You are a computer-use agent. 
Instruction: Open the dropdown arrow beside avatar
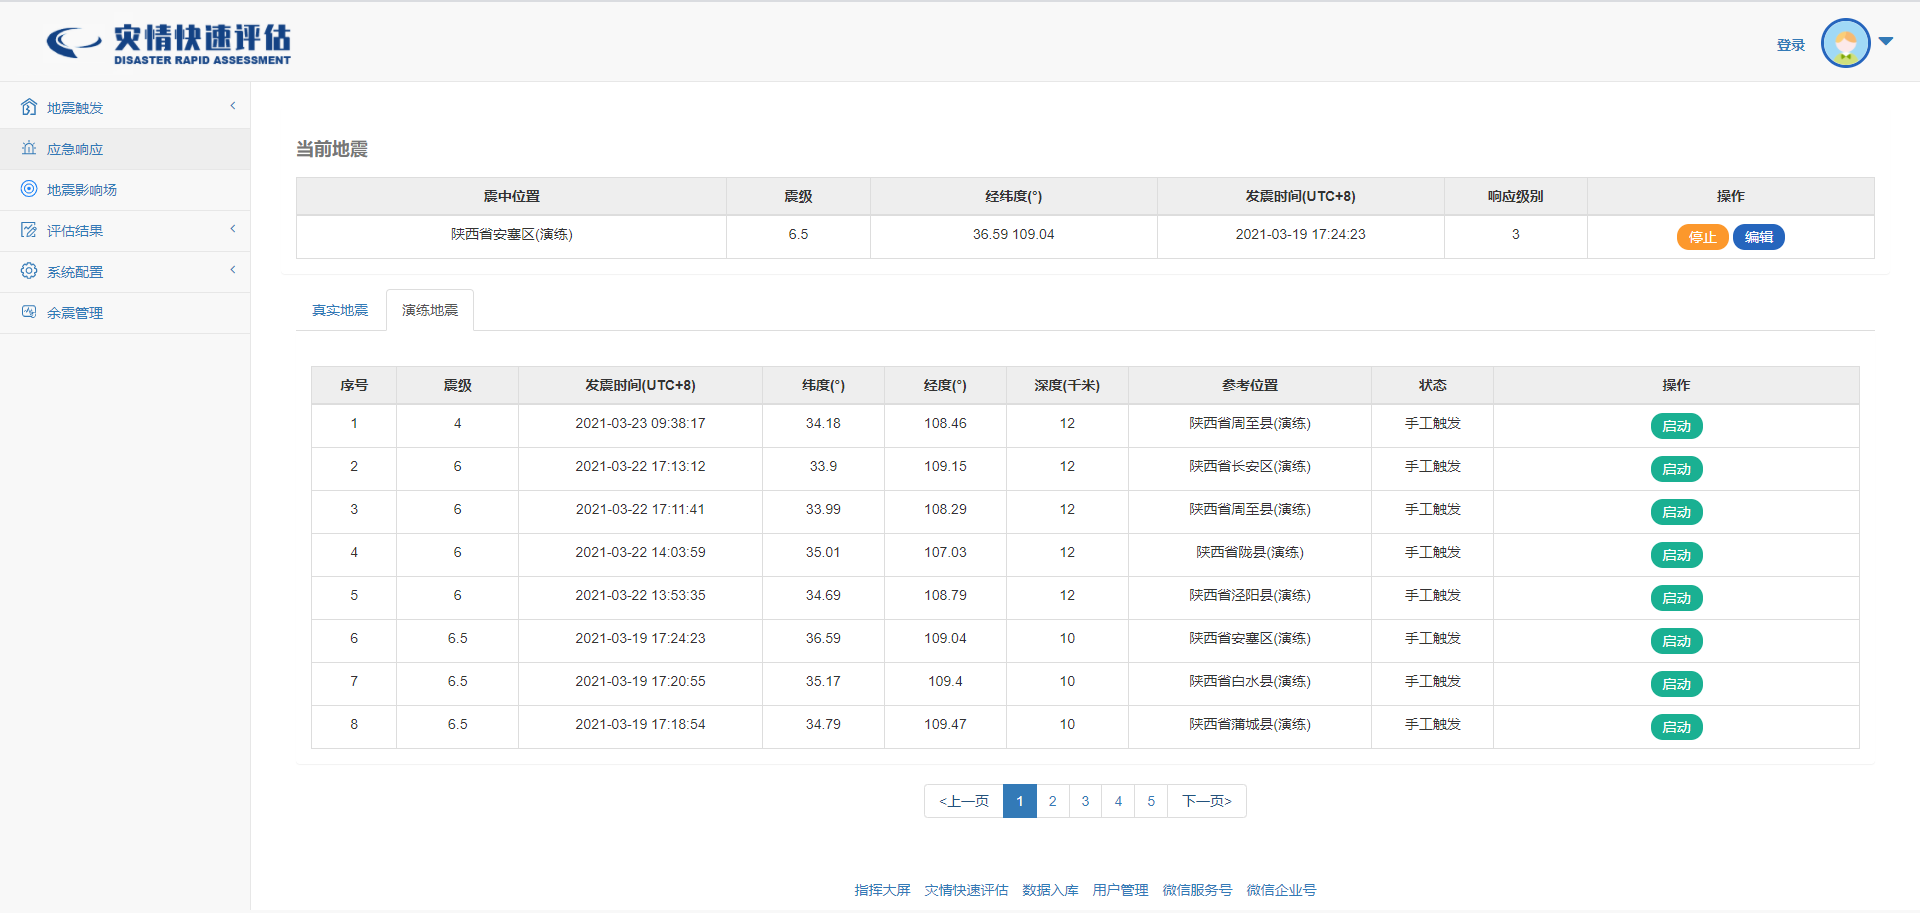coord(1886,42)
